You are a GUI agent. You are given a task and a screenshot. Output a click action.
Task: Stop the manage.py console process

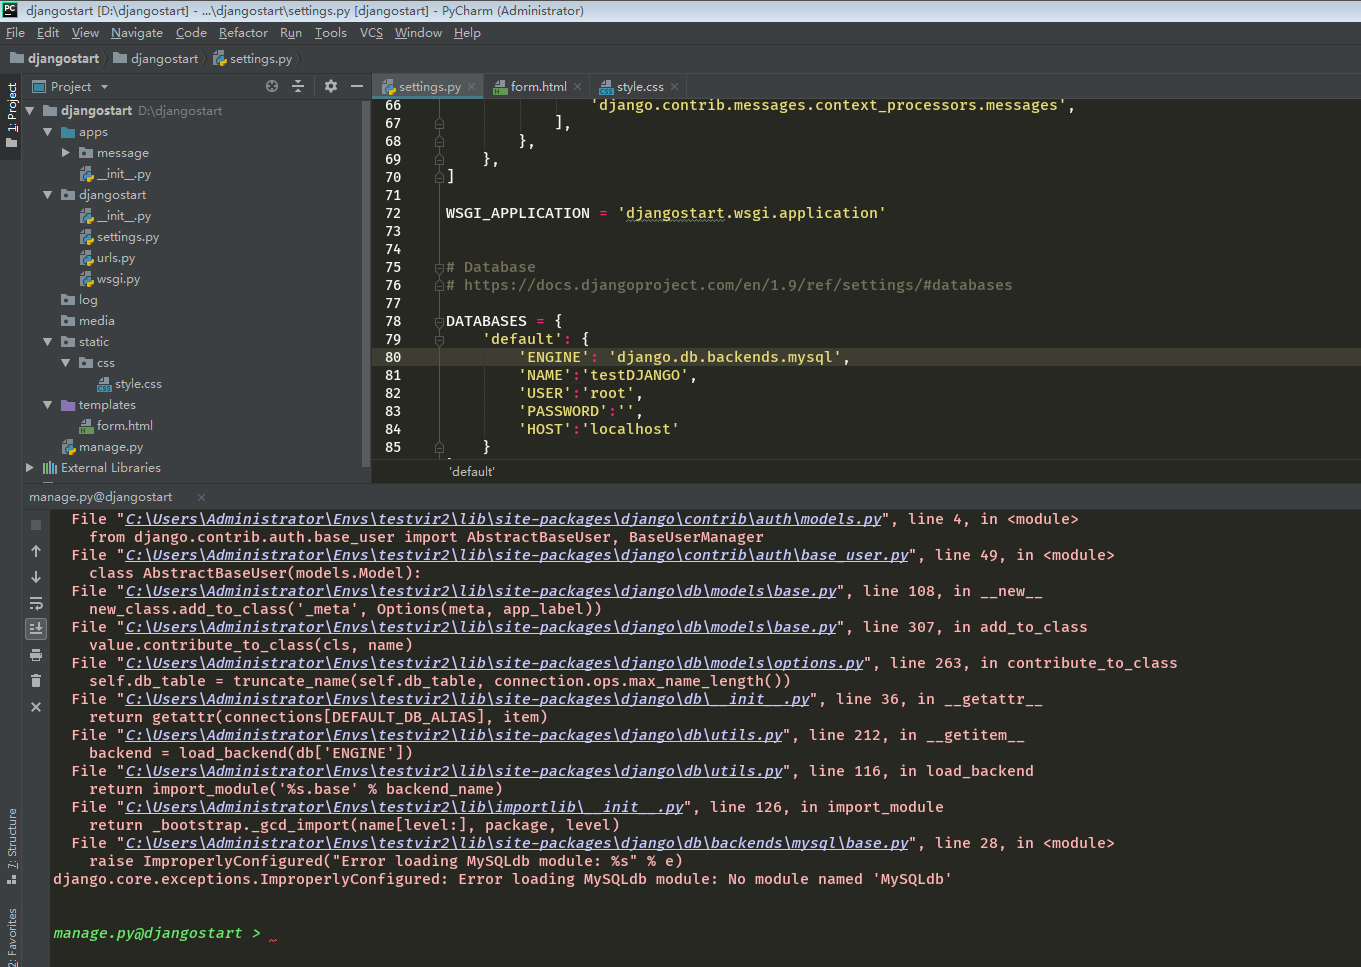pos(36,525)
